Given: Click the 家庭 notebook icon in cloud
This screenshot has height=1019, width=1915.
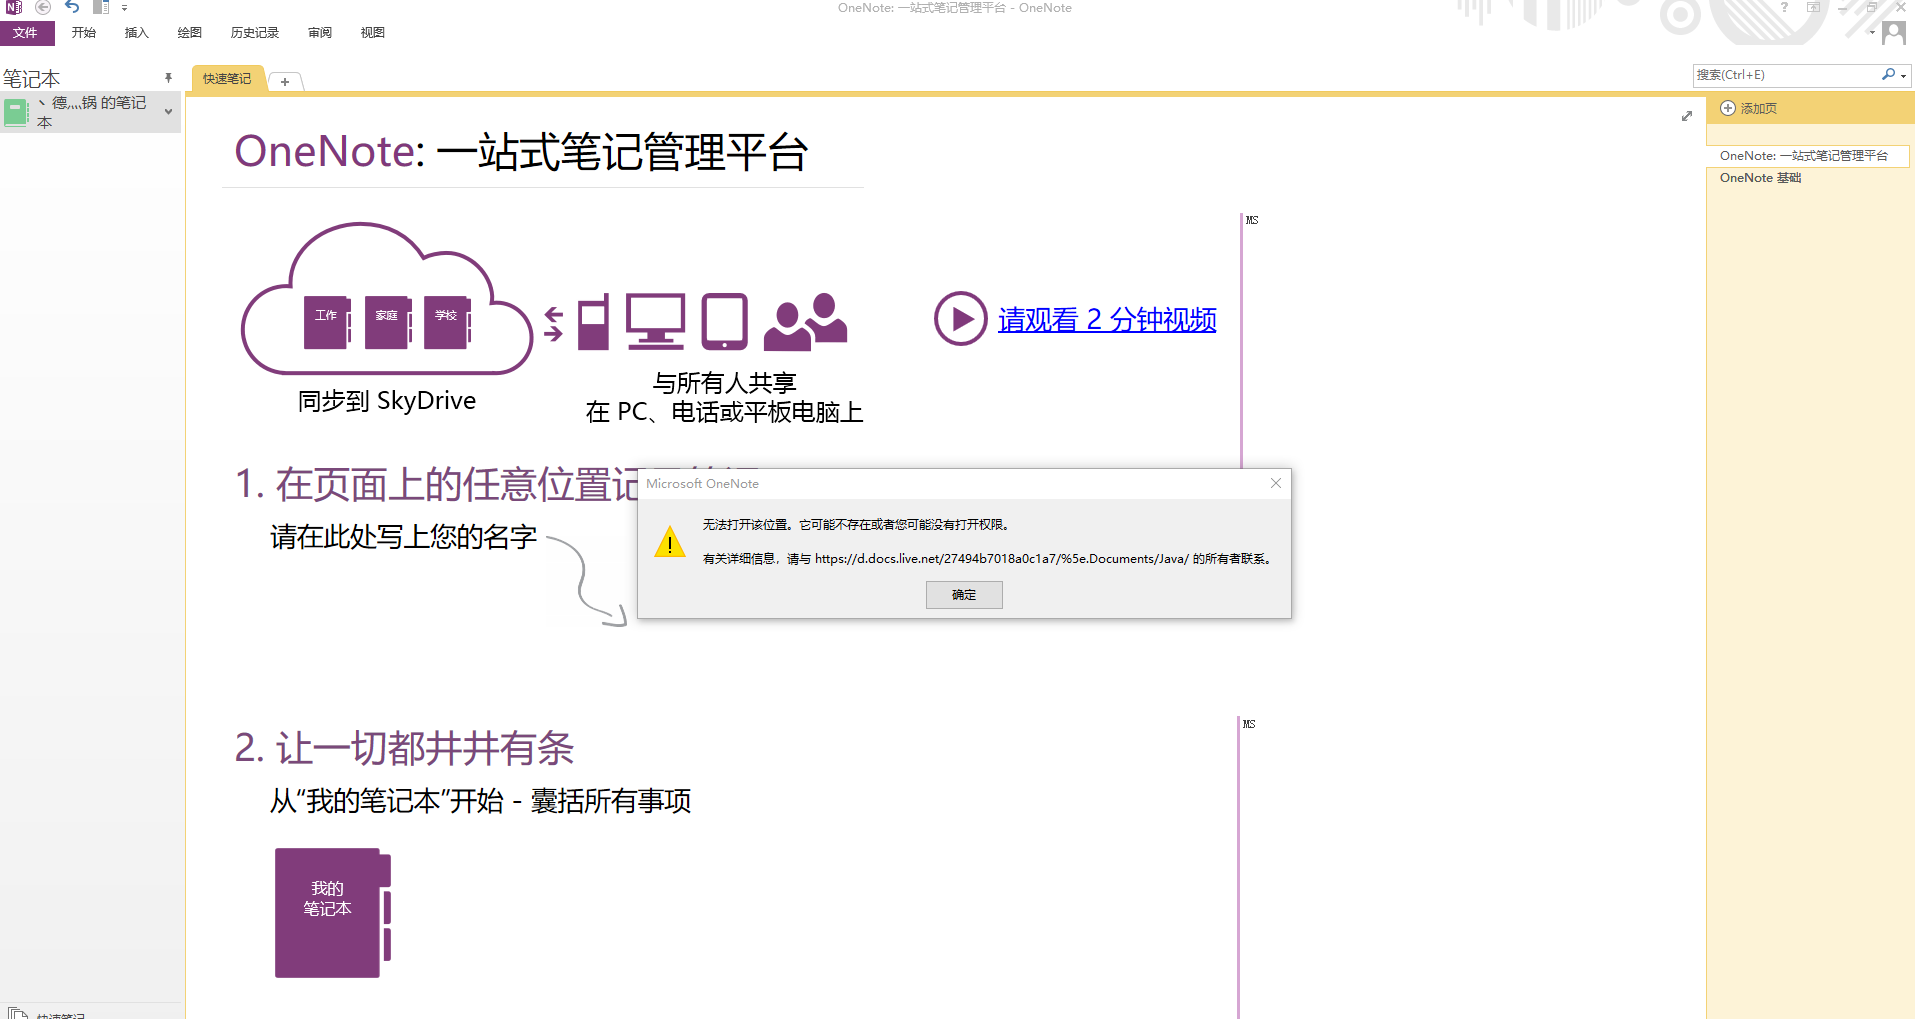Looking at the screenshot, I should point(388,322).
